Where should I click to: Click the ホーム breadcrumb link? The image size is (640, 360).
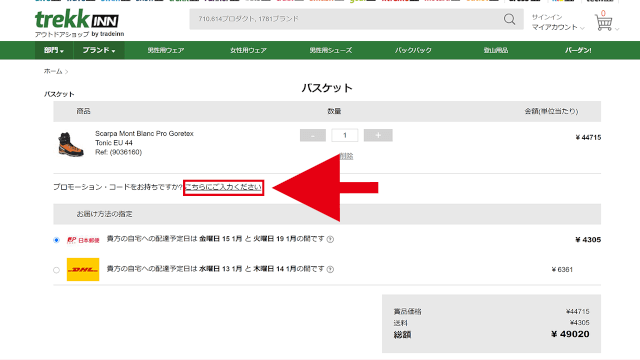(53, 71)
